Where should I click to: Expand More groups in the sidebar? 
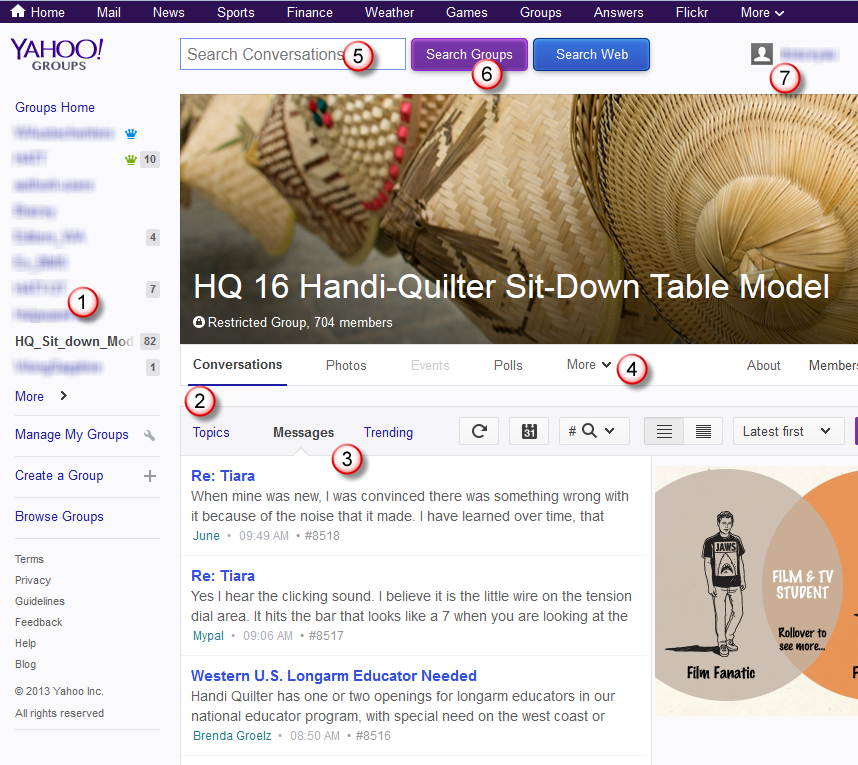(41, 396)
